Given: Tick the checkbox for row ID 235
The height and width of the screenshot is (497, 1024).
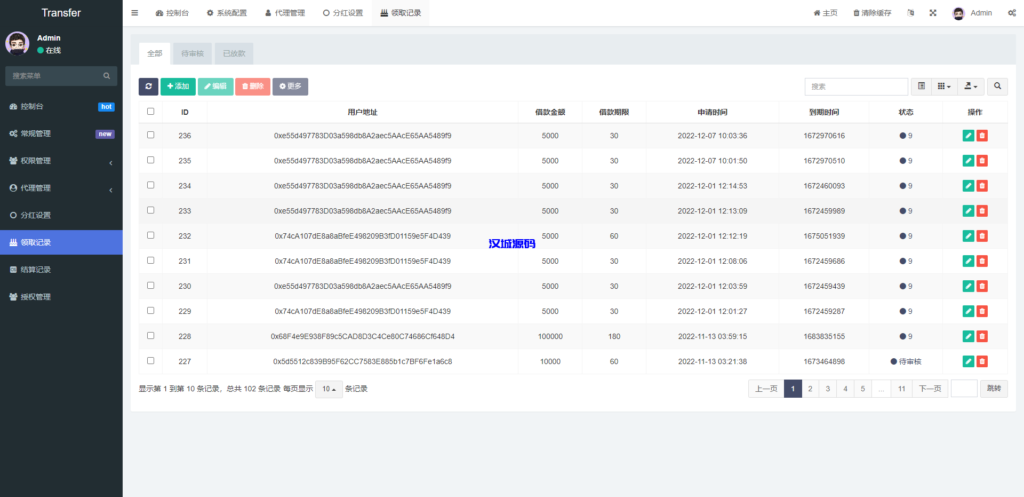Looking at the screenshot, I should pyautogui.click(x=151, y=160).
